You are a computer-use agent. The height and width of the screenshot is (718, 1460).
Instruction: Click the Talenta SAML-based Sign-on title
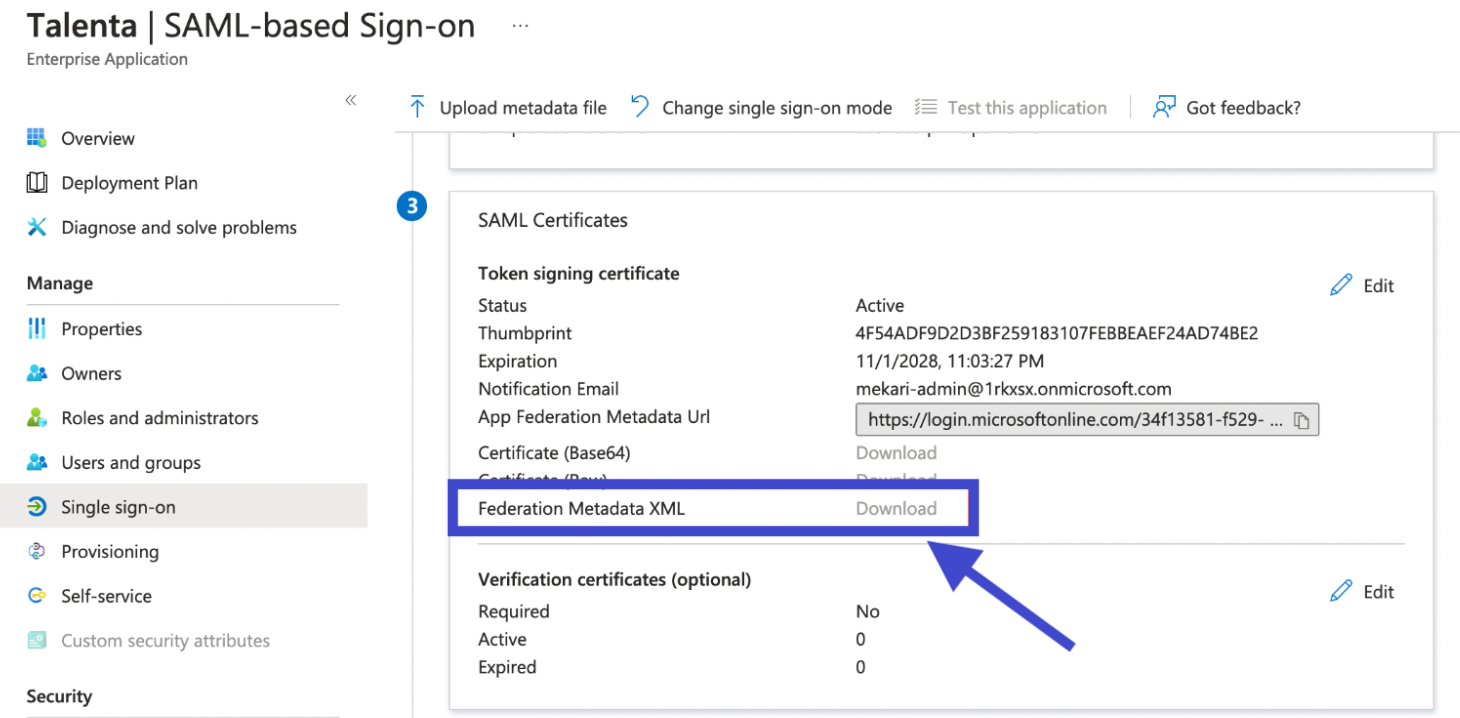(x=250, y=26)
